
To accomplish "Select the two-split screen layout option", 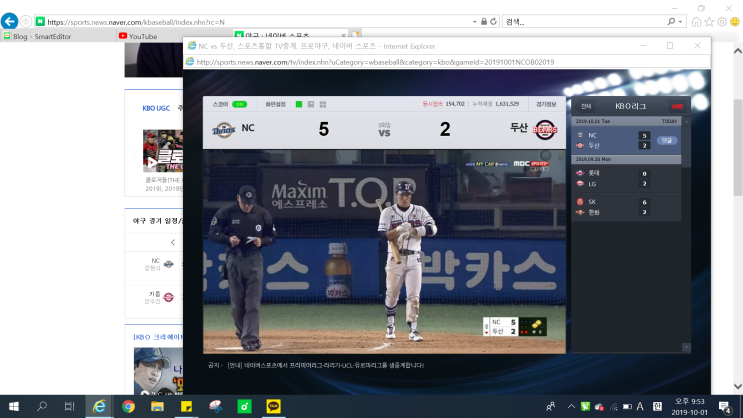I will click(311, 104).
